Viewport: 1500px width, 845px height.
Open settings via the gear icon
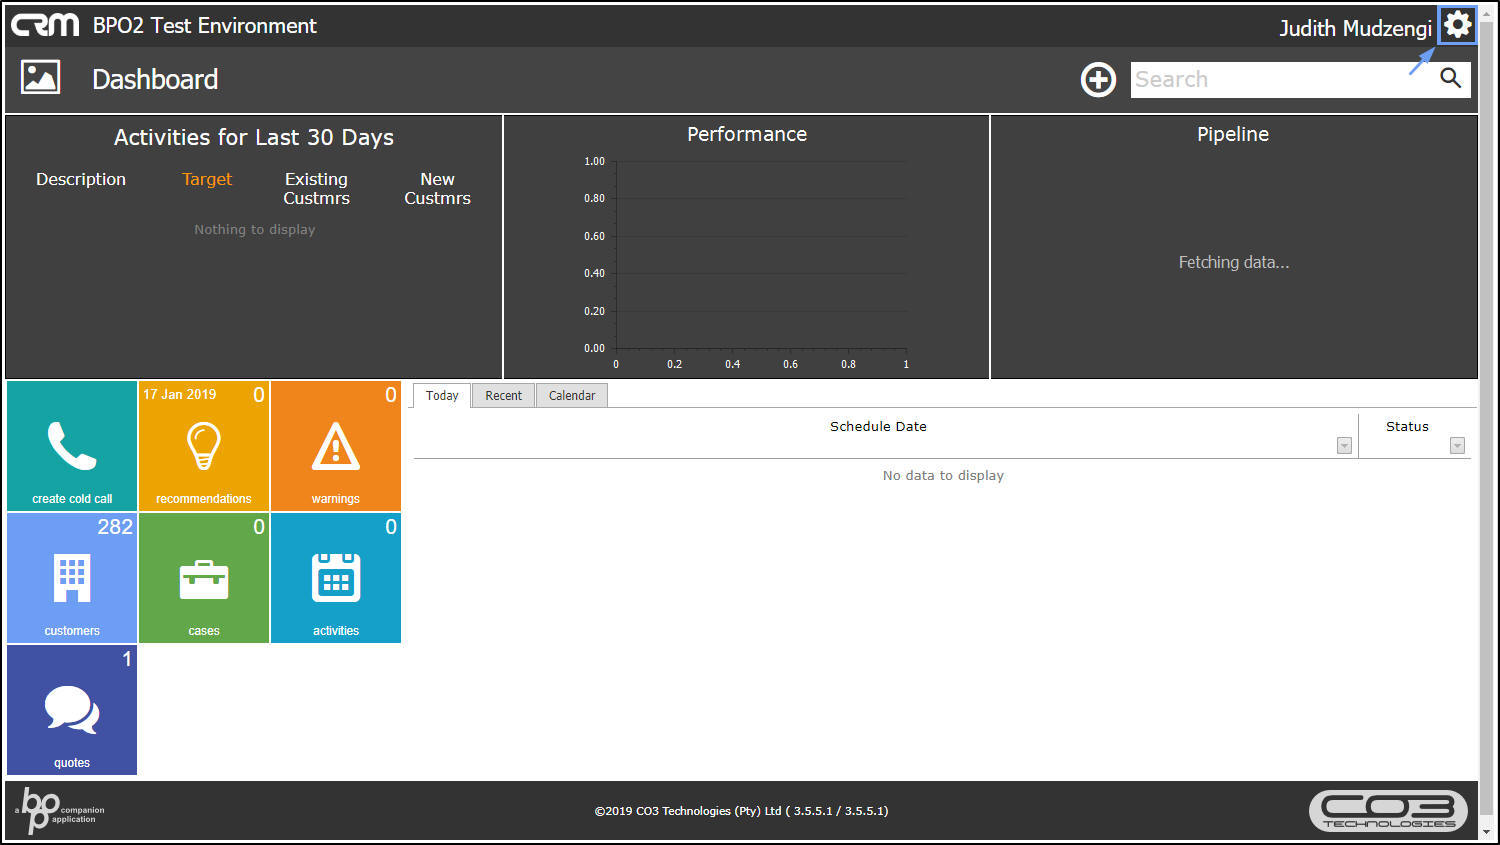(x=1458, y=25)
